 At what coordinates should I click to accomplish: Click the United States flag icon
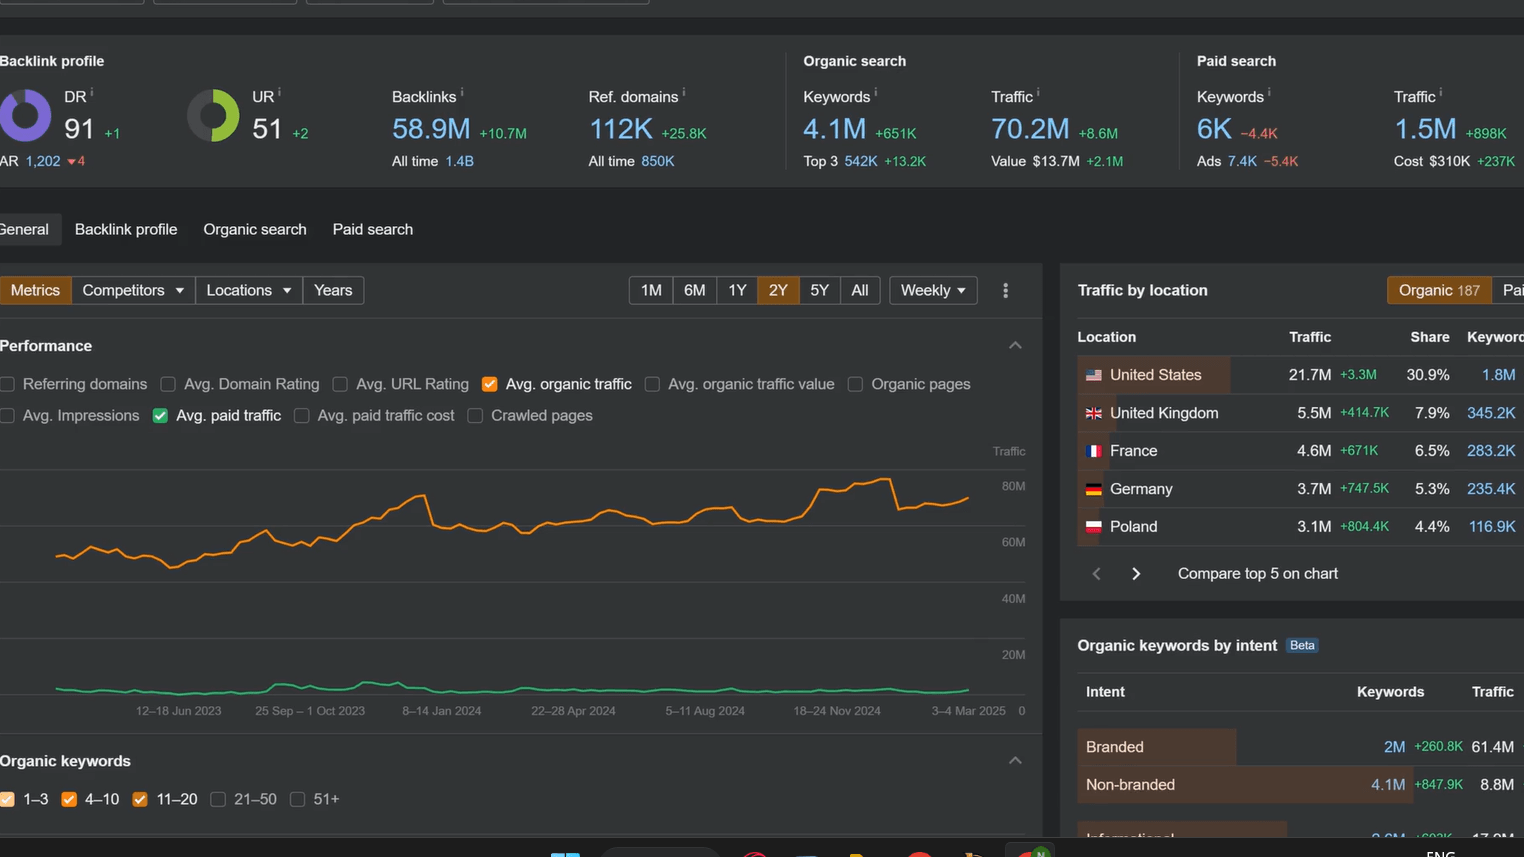(1093, 374)
